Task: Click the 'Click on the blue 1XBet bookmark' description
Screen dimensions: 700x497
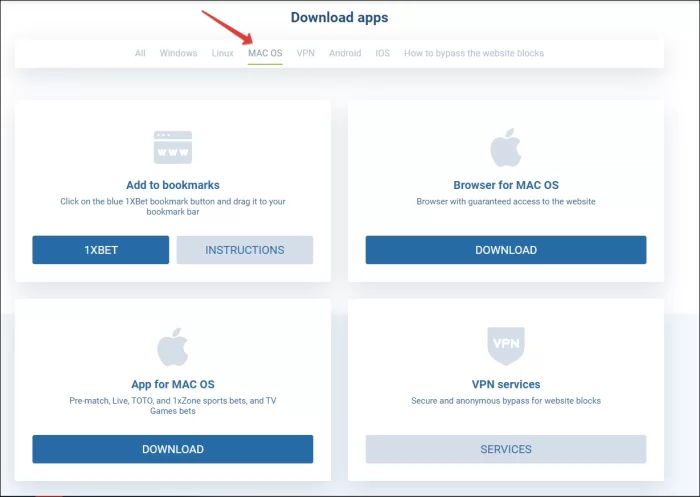Action: [173, 206]
